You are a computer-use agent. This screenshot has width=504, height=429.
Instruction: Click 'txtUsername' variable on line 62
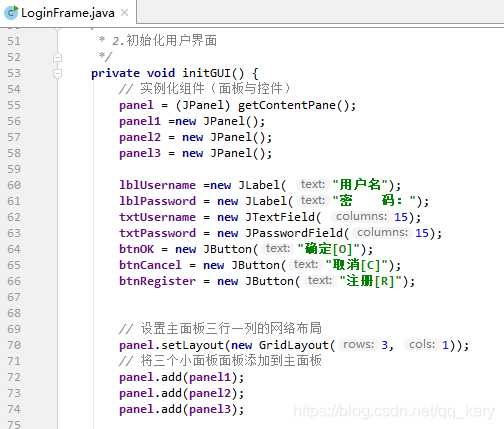158,217
